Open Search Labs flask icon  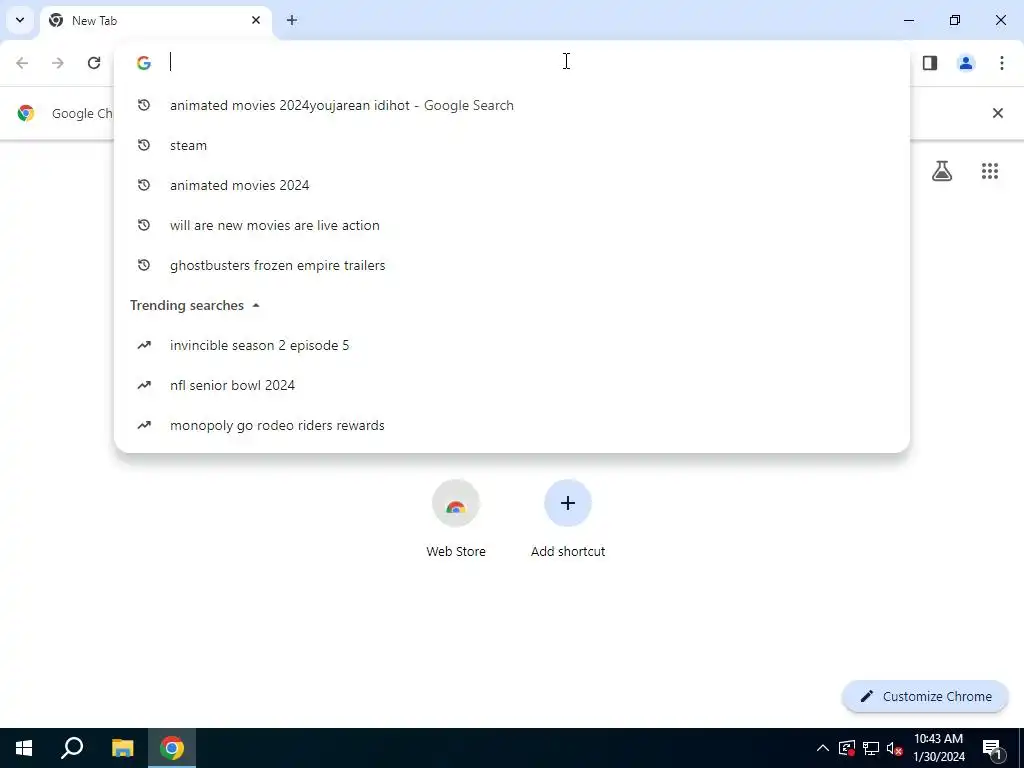942,171
